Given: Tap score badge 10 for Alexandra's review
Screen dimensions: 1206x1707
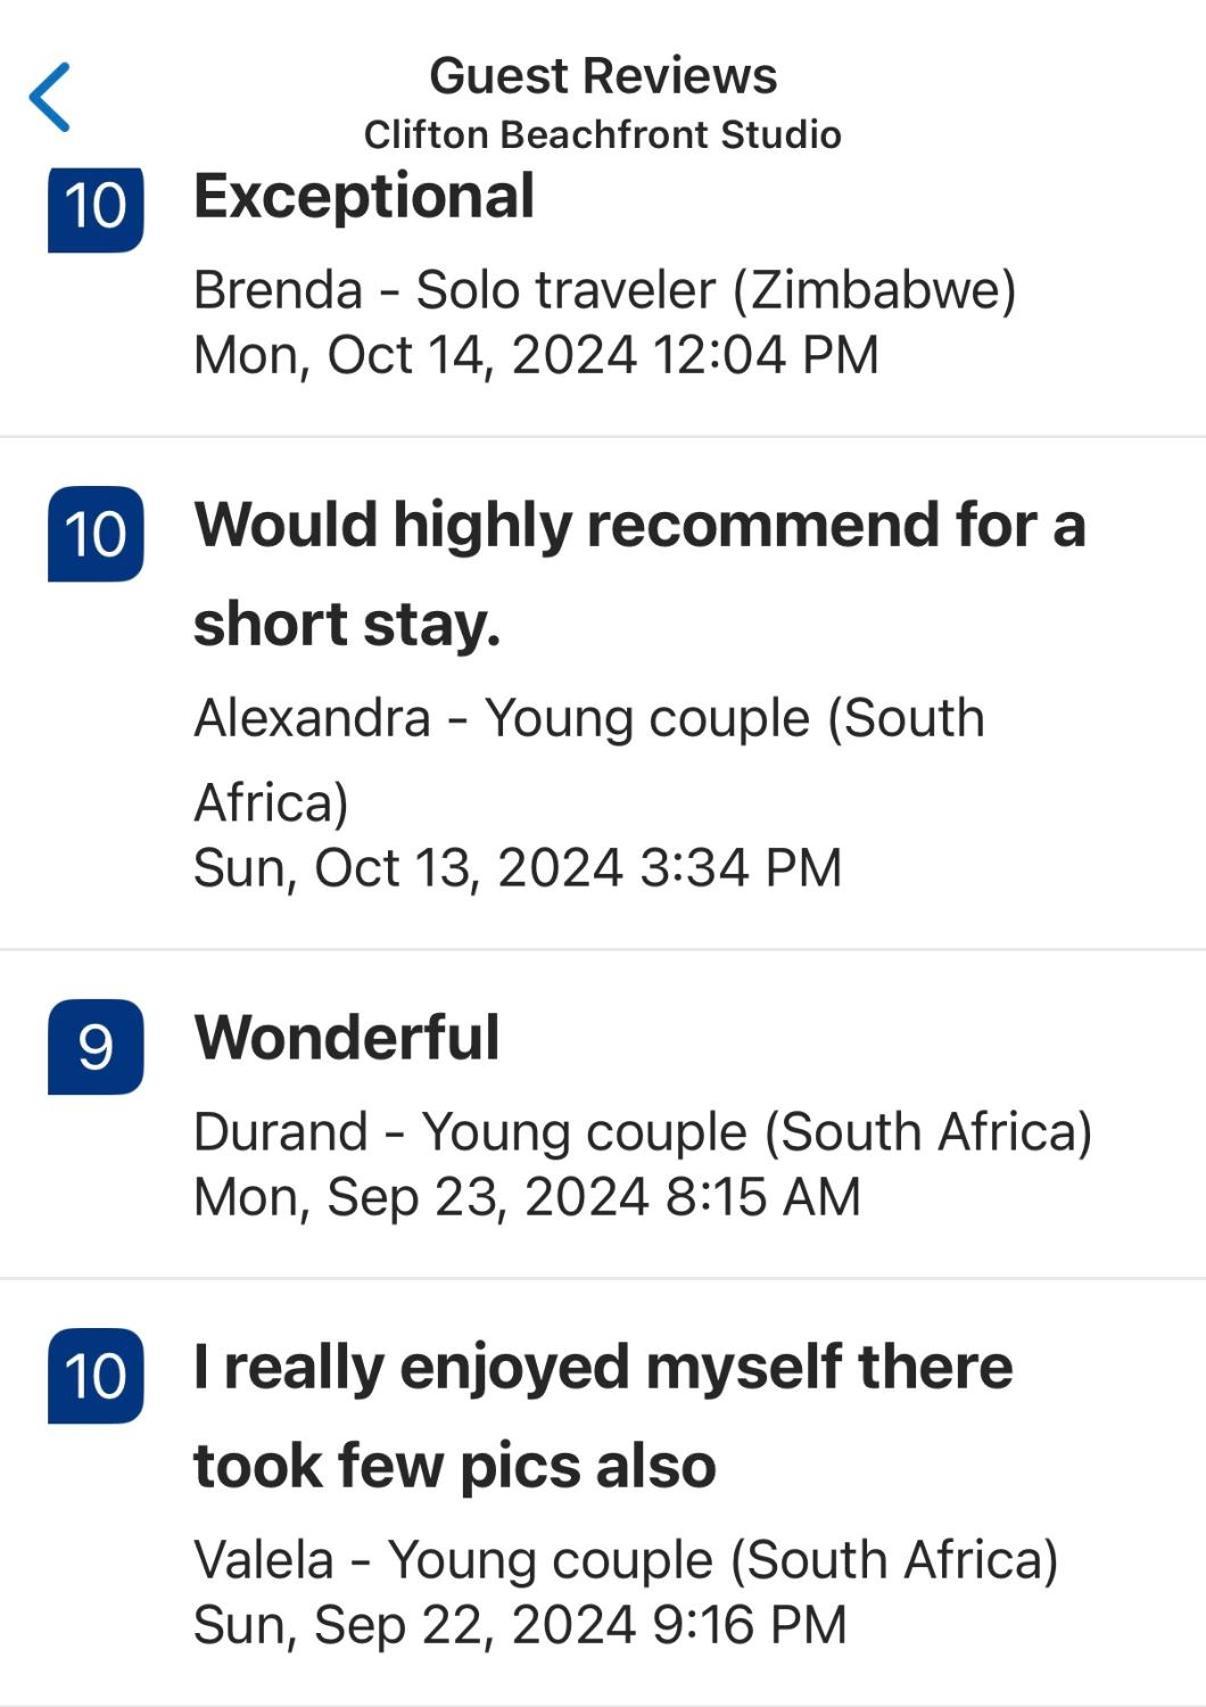Looking at the screenshot, I should 96,534.
